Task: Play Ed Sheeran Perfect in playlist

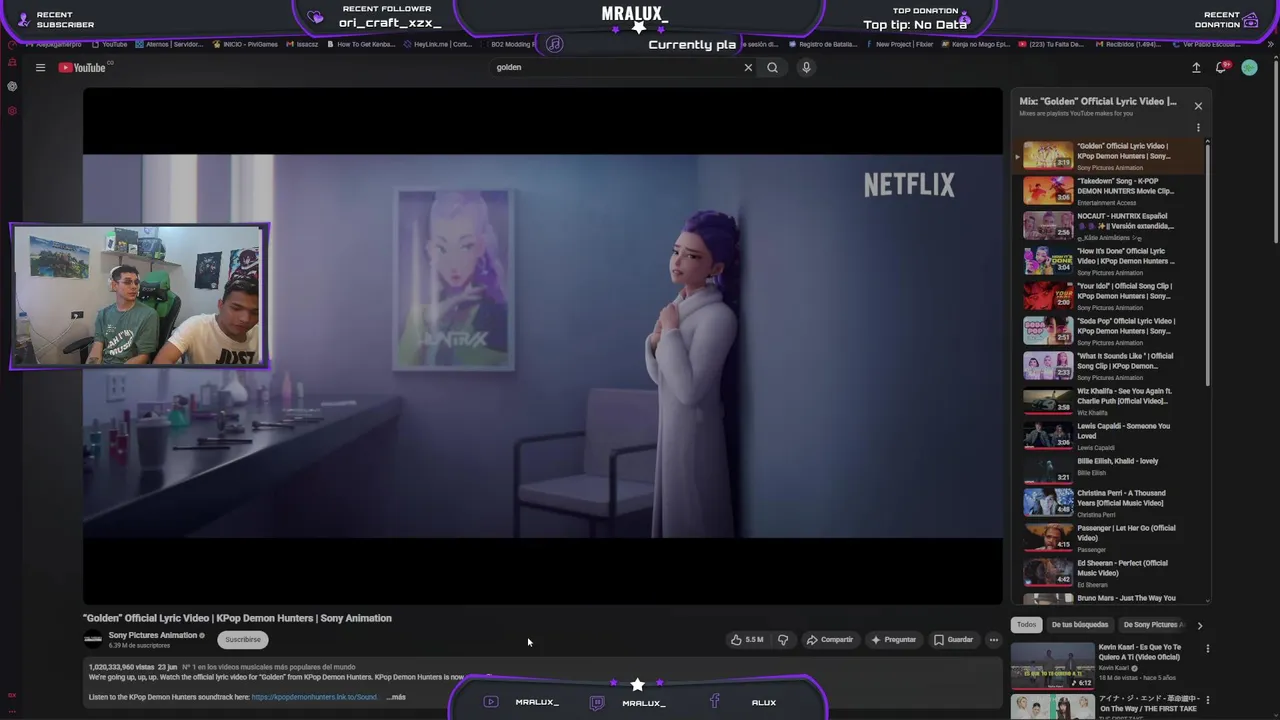Action: pyautogui.click(x=1109, y=572)
